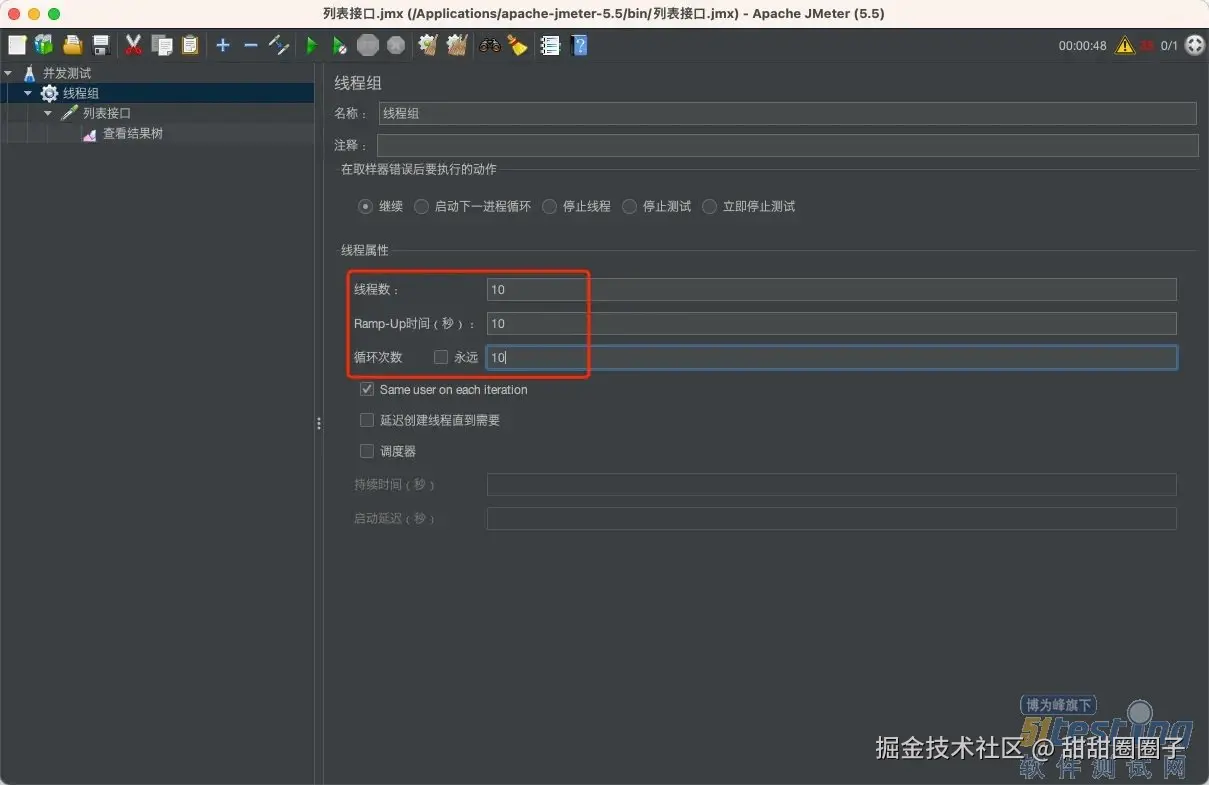Select 并发测试 test plan label in tree
This screenshot has height=785, width=1209.
[x=67, y=73]
